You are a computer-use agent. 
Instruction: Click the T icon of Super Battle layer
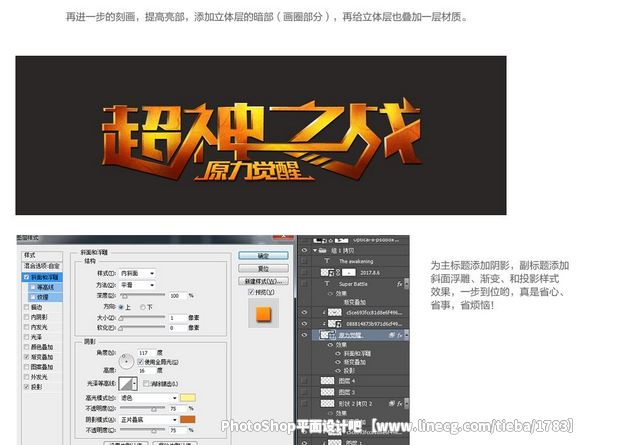coord(327,284)
